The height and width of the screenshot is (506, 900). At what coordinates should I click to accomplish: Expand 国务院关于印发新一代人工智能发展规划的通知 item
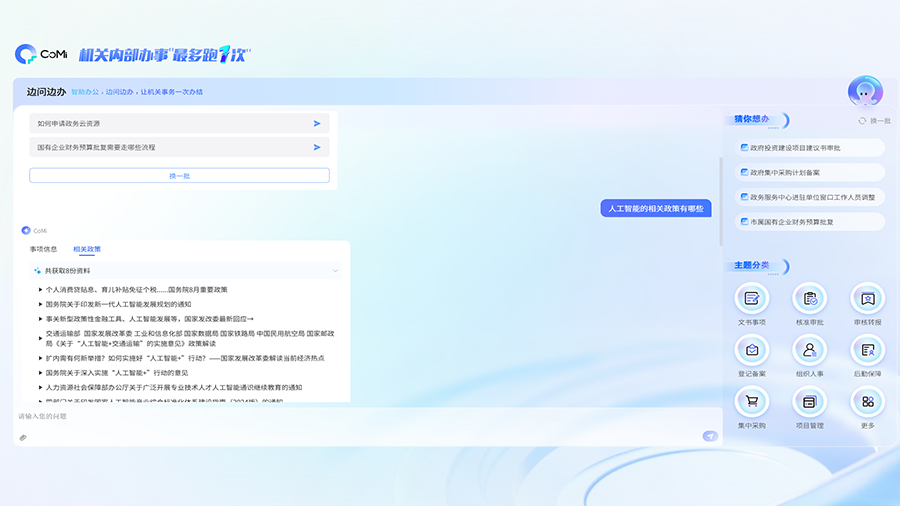(40, 304)
